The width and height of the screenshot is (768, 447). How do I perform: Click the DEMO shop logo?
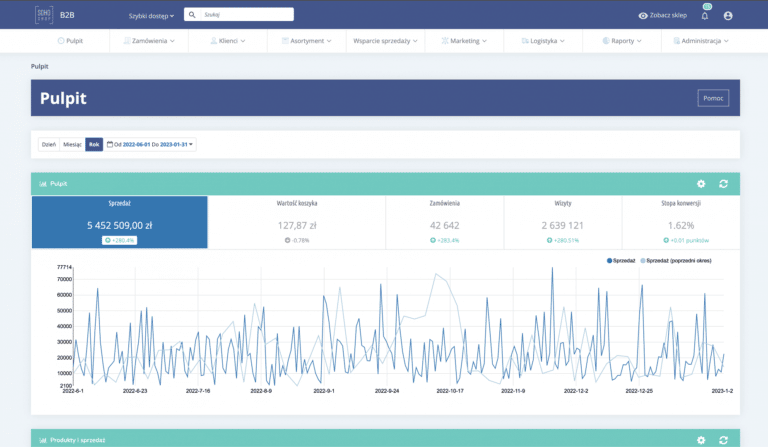coord(44,15)
